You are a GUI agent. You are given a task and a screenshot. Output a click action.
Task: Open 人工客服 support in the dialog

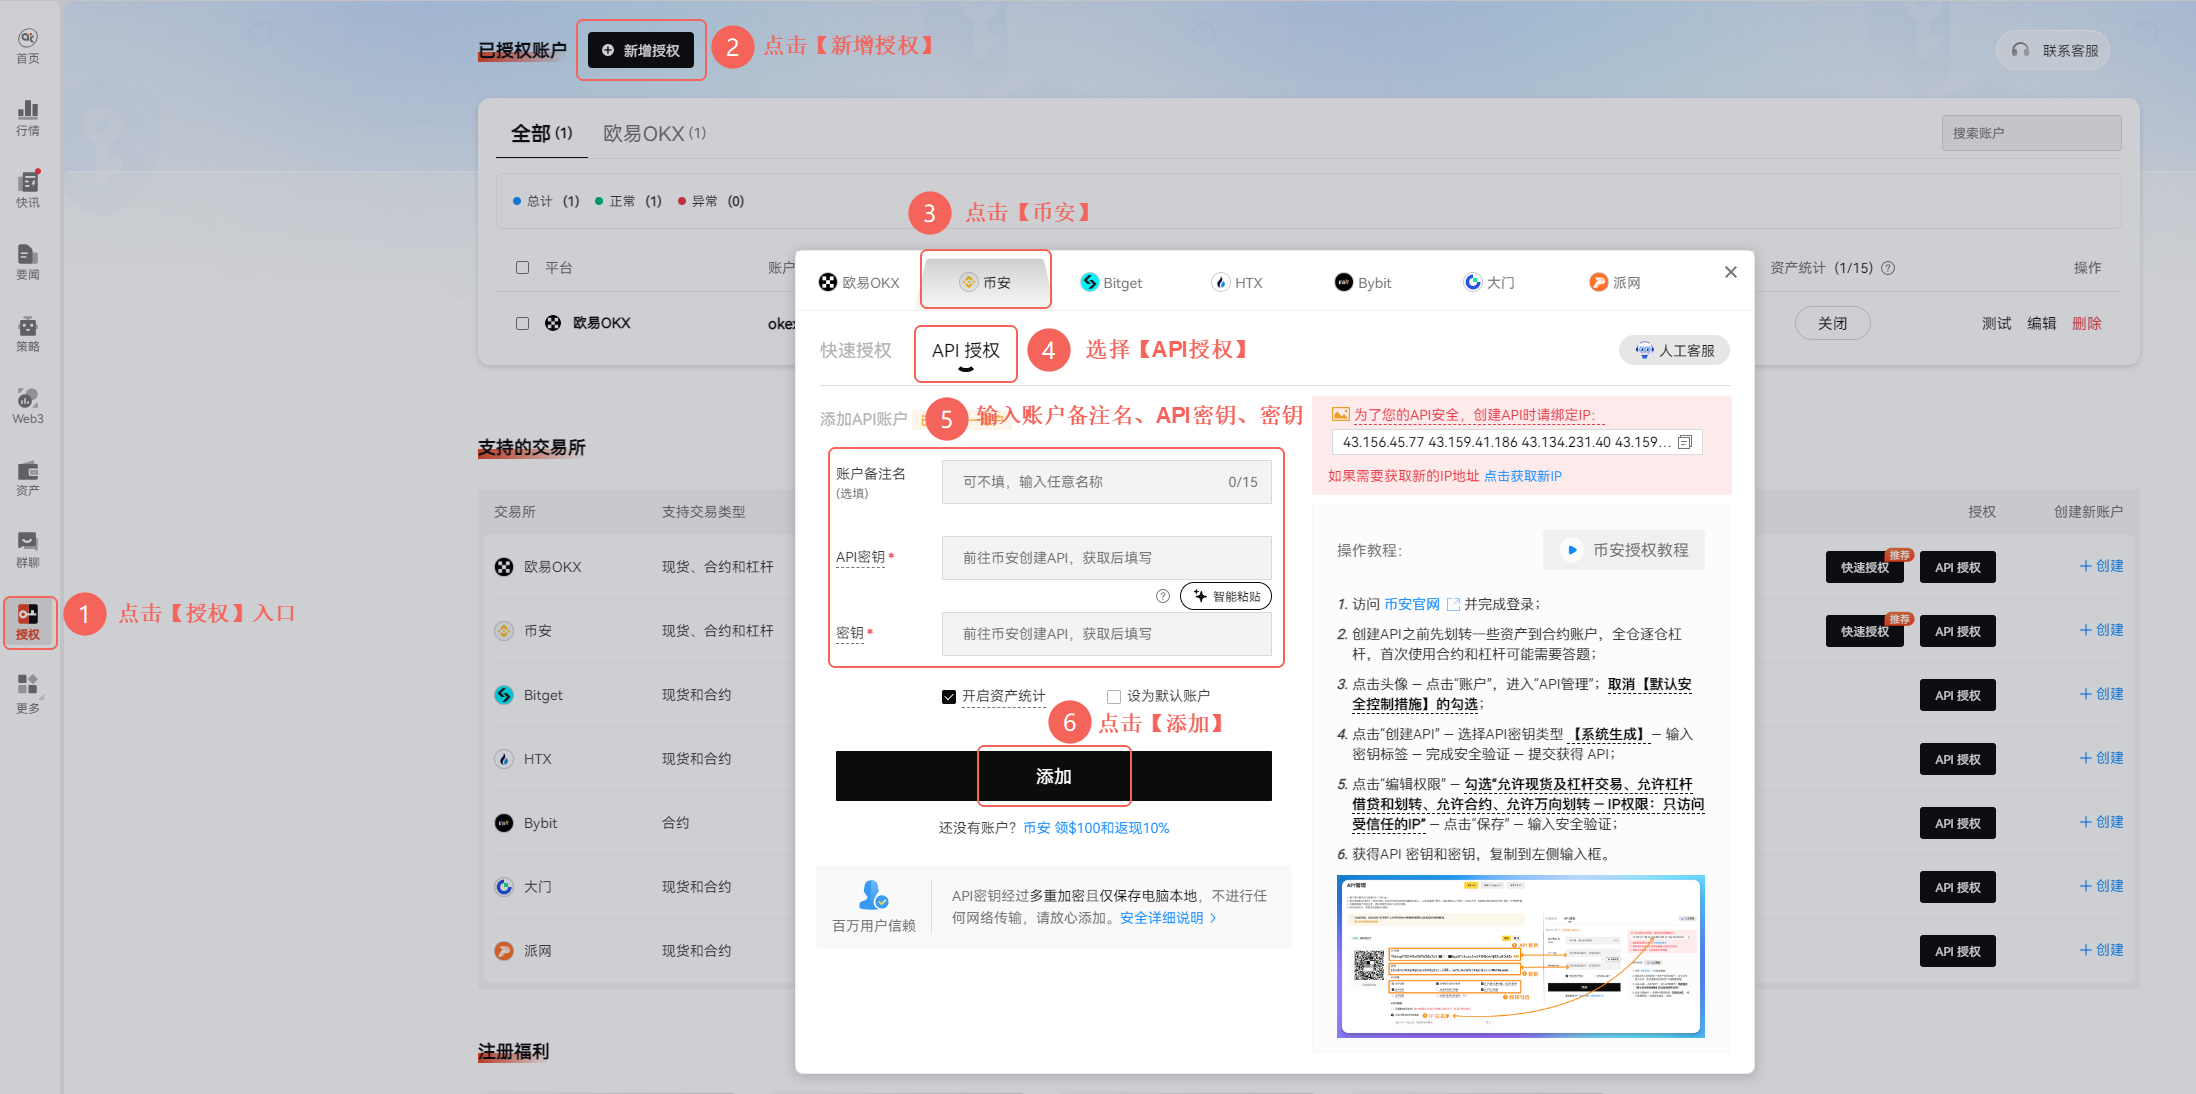(1674, 350)
